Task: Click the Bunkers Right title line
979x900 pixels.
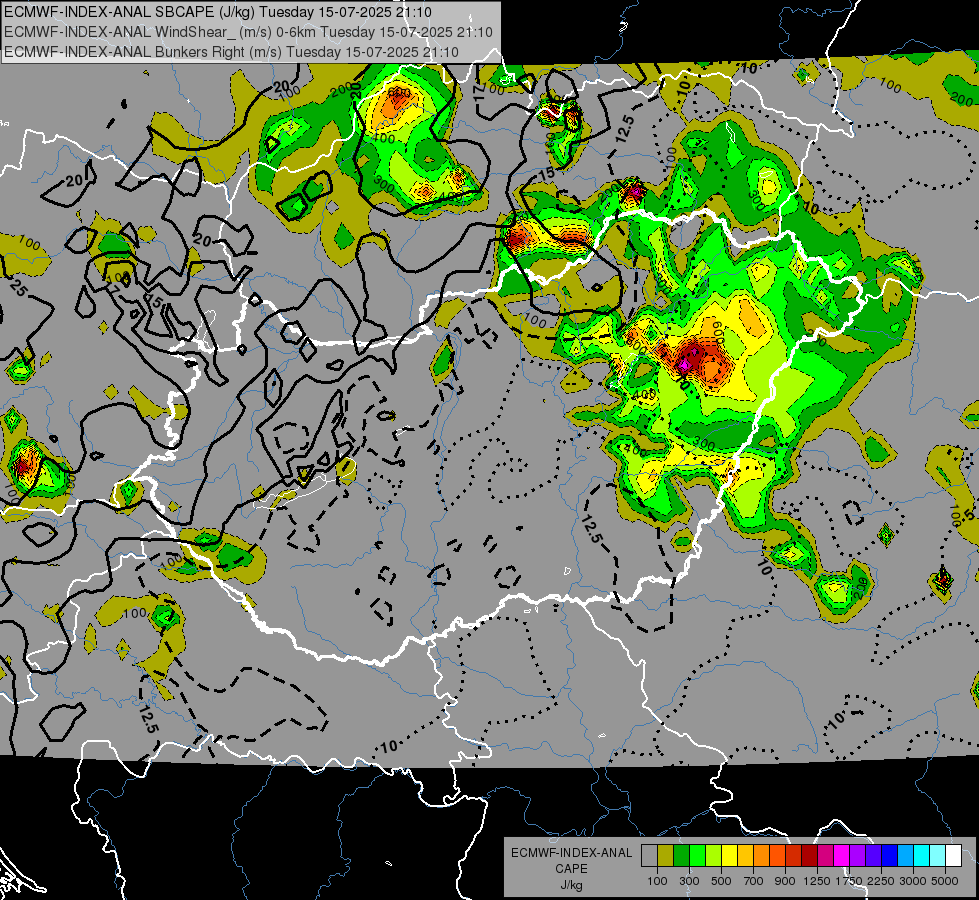Action: 231,52
